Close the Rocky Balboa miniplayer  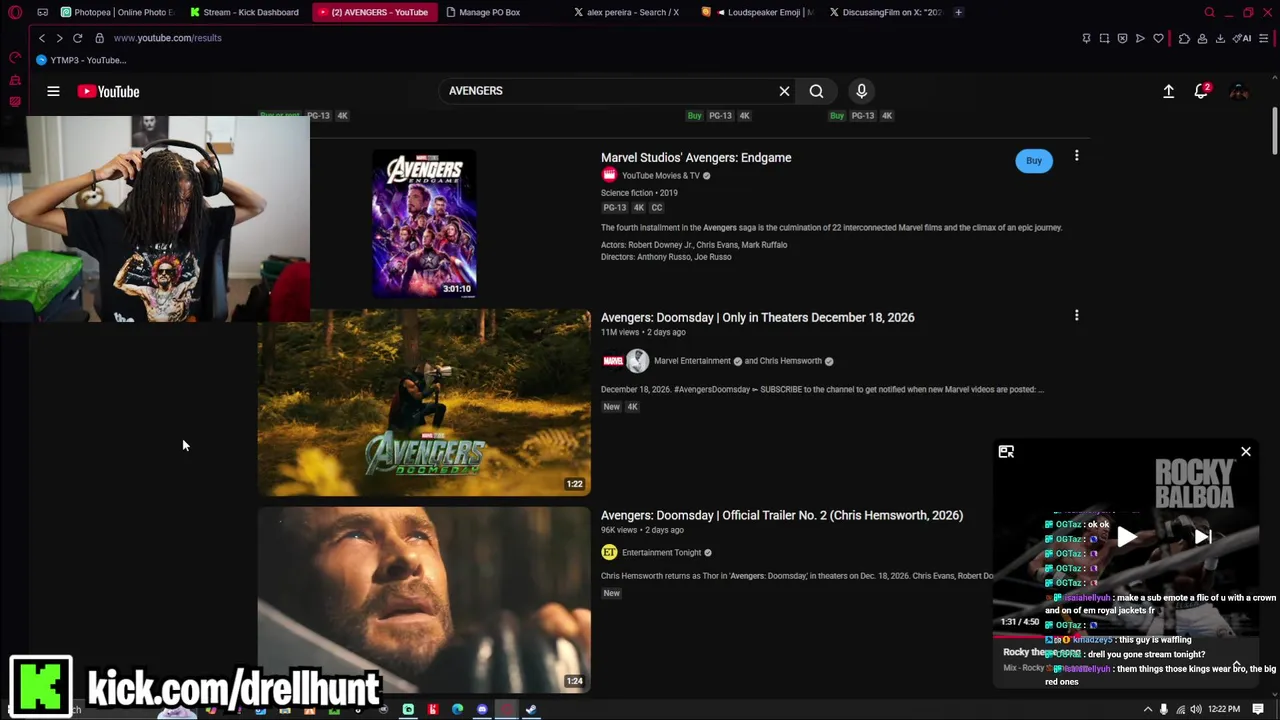1246,452
